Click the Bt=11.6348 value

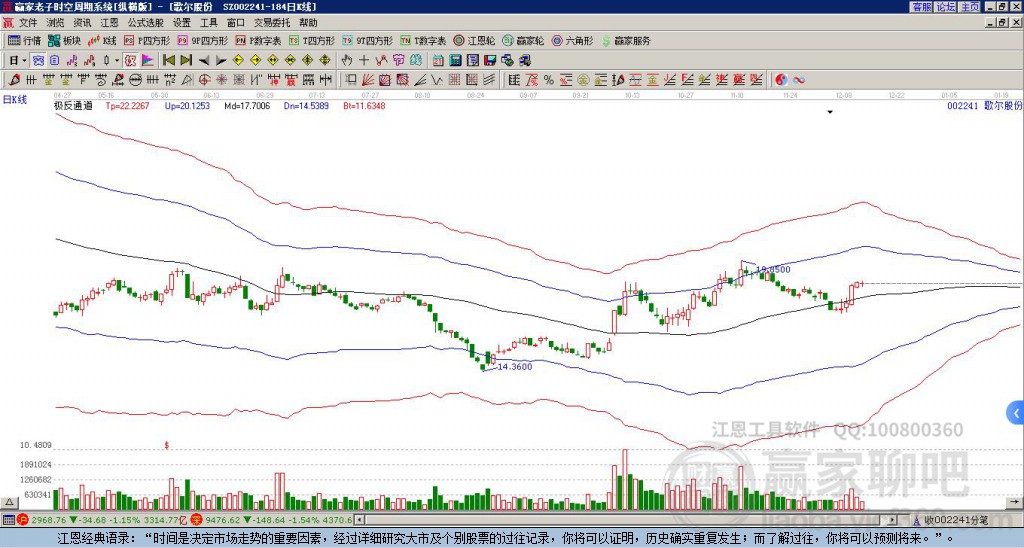(364, 105)
